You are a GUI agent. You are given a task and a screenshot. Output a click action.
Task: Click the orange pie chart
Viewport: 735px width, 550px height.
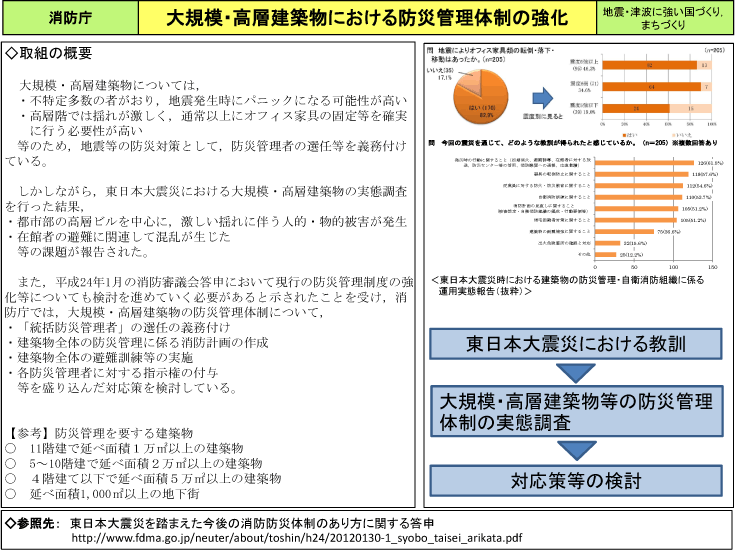point(480,97)
